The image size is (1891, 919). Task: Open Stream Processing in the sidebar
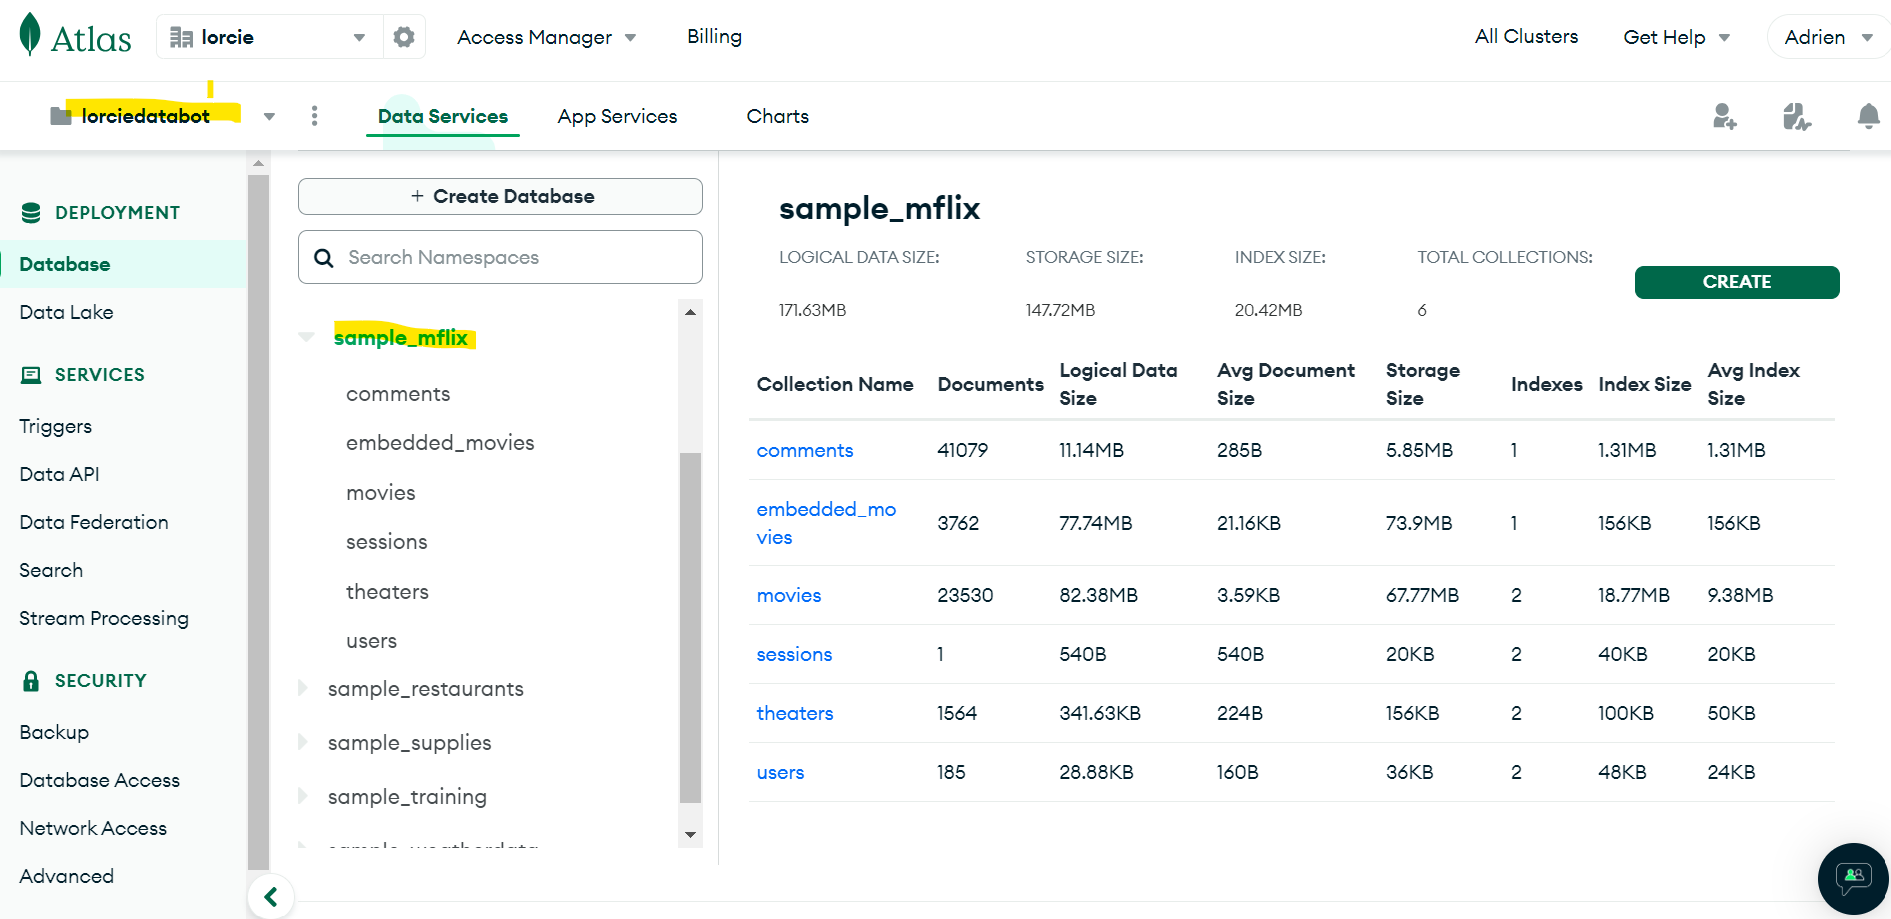pyautogui.click(x=104, y=618)
